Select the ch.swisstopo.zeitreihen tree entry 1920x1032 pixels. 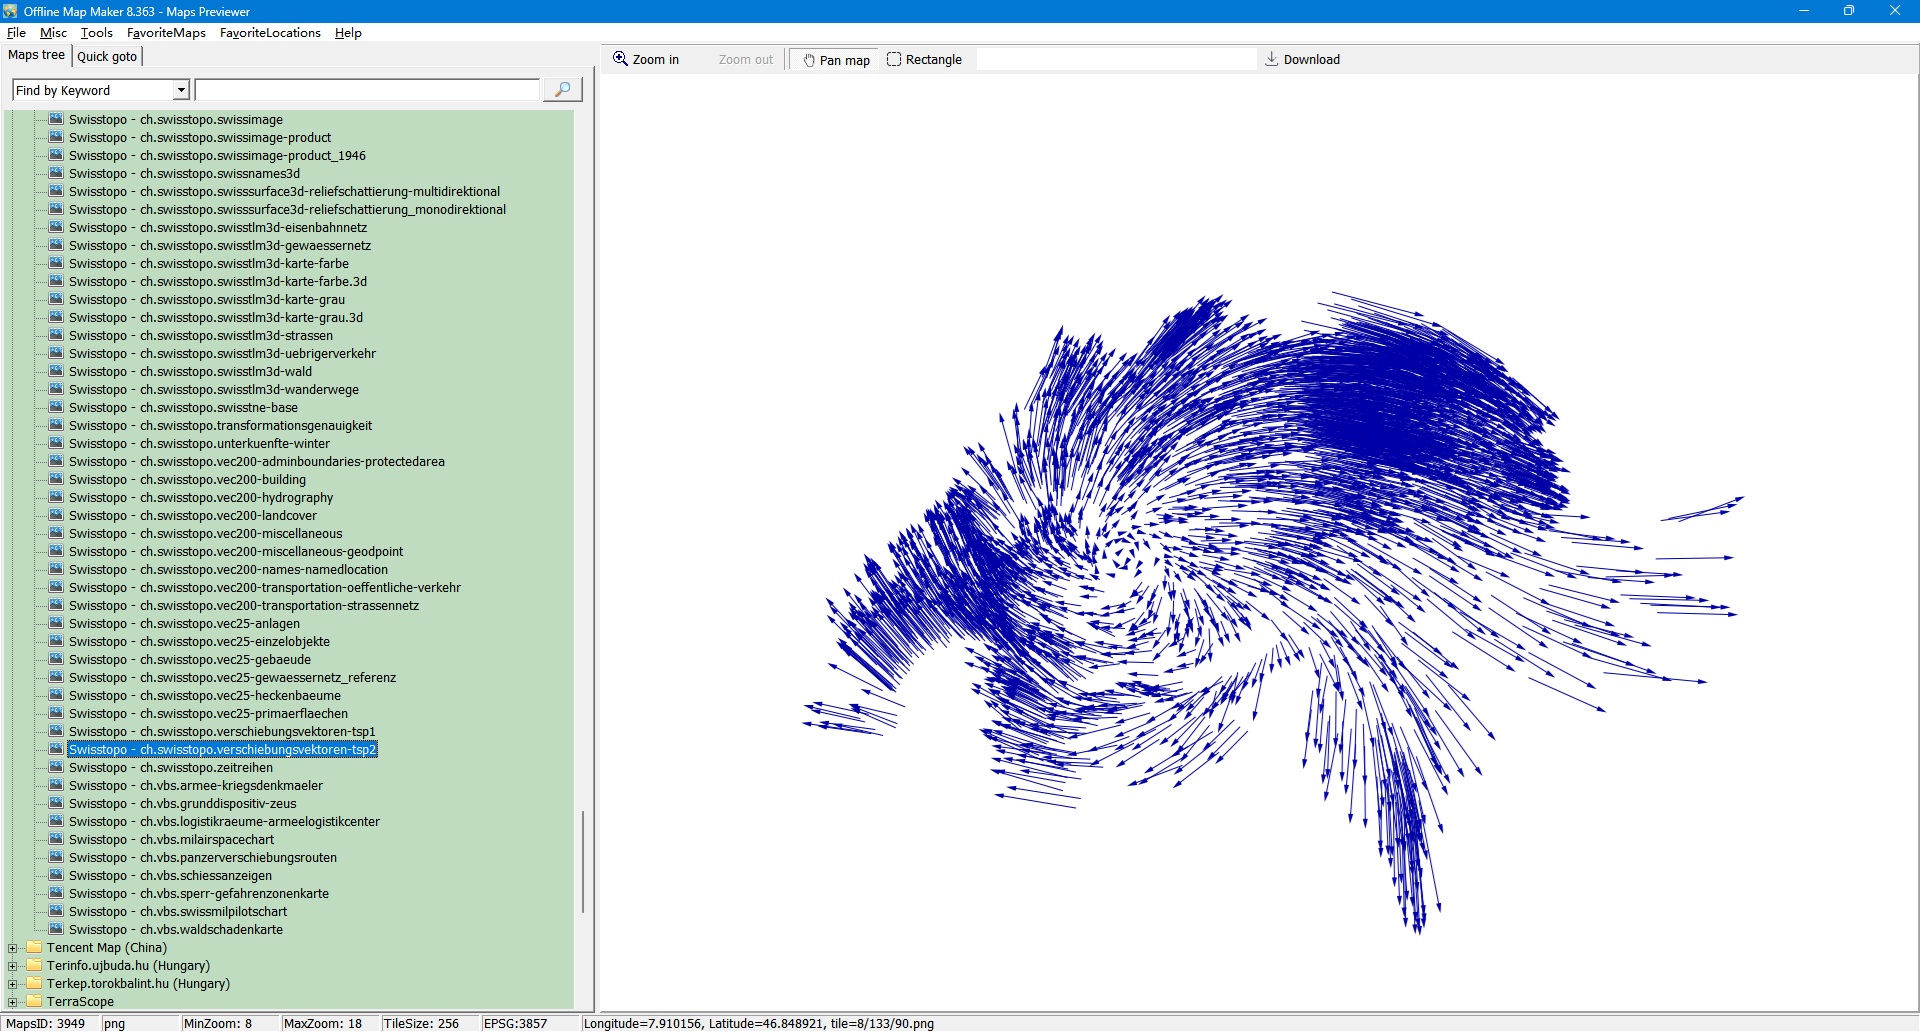(x=170, y=767)
